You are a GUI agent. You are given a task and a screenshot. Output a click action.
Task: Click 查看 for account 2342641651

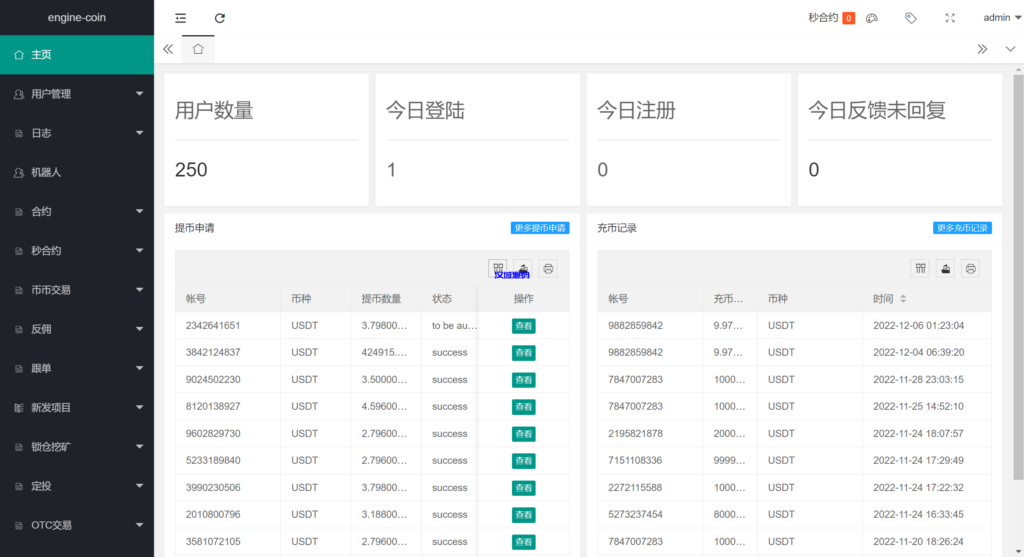point(524,326)
